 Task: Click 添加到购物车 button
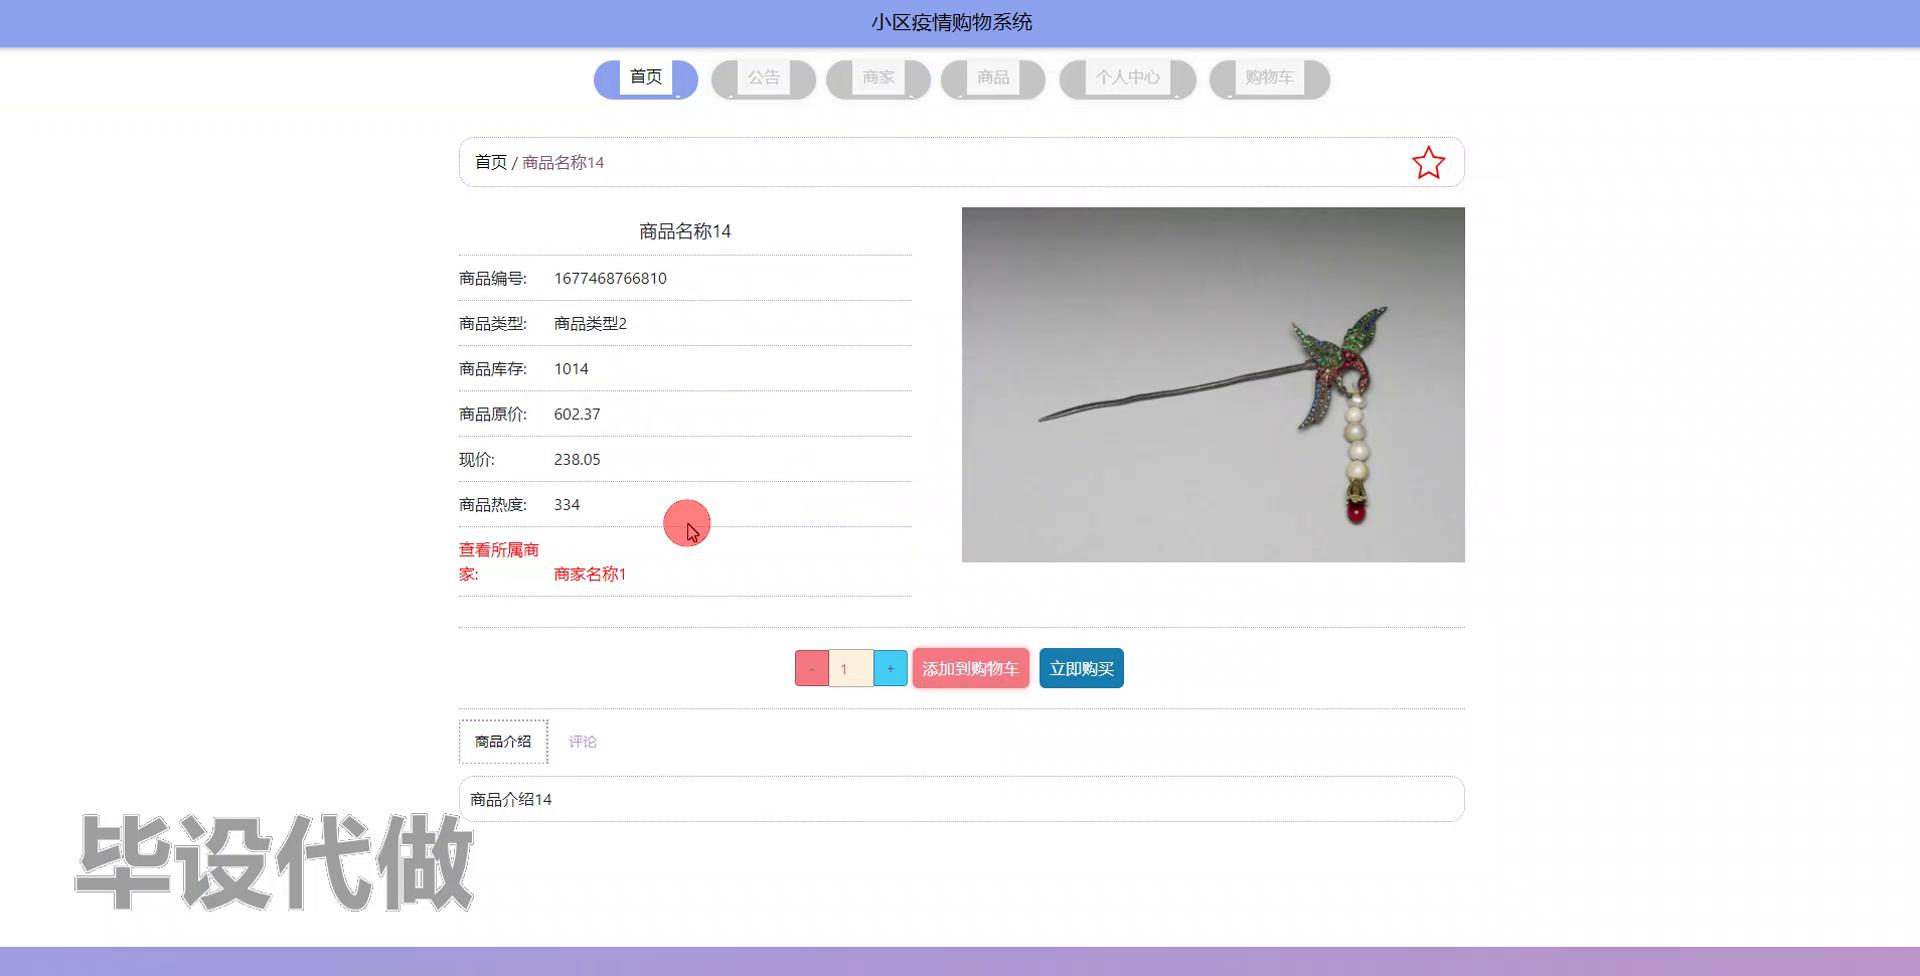(970, 668)
